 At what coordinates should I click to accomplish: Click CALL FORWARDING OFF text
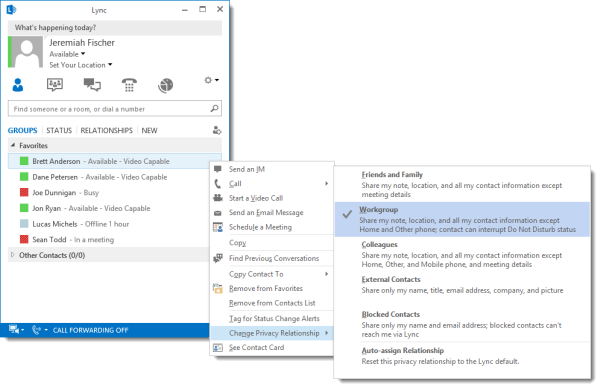click(x=90, y=330)
